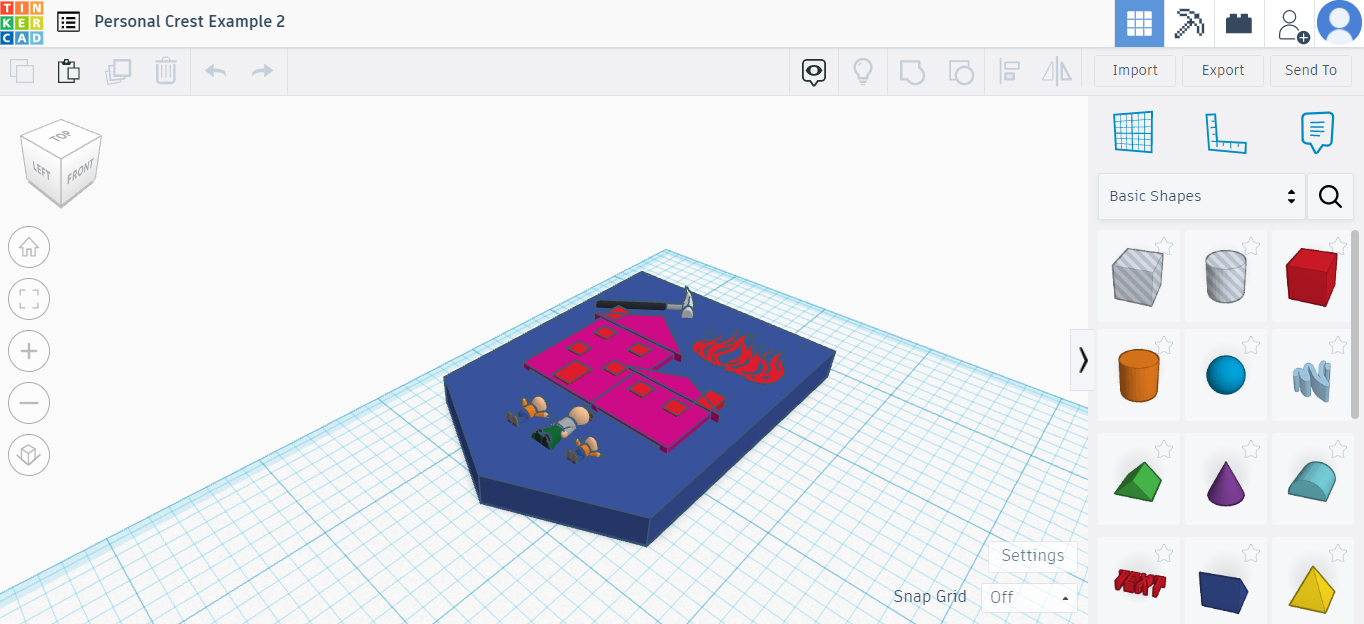Click the light bulb visibility icon
Image resolution: width=1364 pixels, height=624 pixels.
tap(862, 71)
